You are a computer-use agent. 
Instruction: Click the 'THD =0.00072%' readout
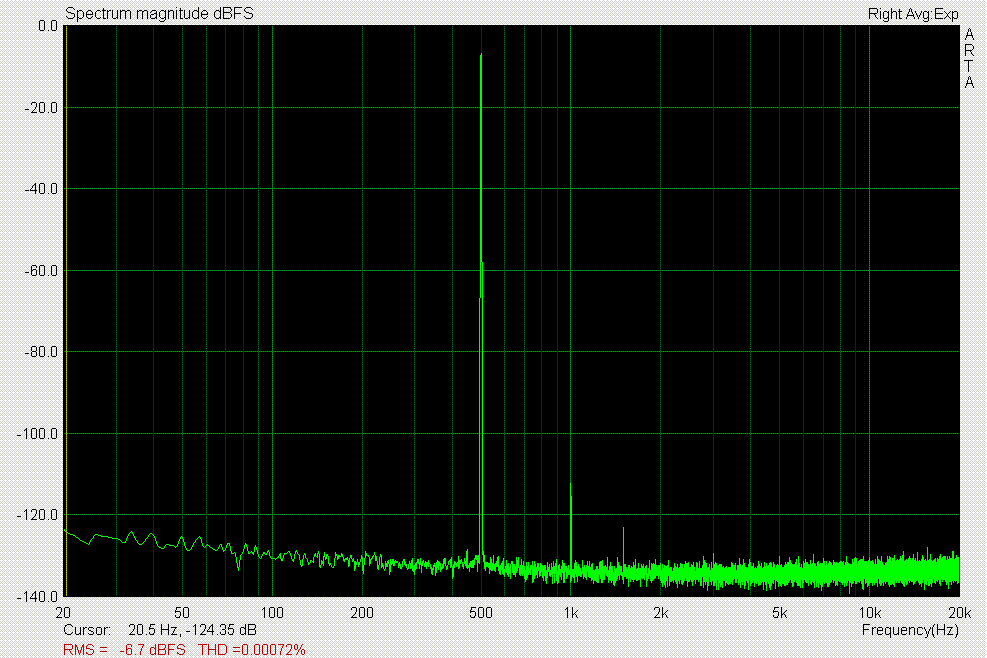[252, 649]
